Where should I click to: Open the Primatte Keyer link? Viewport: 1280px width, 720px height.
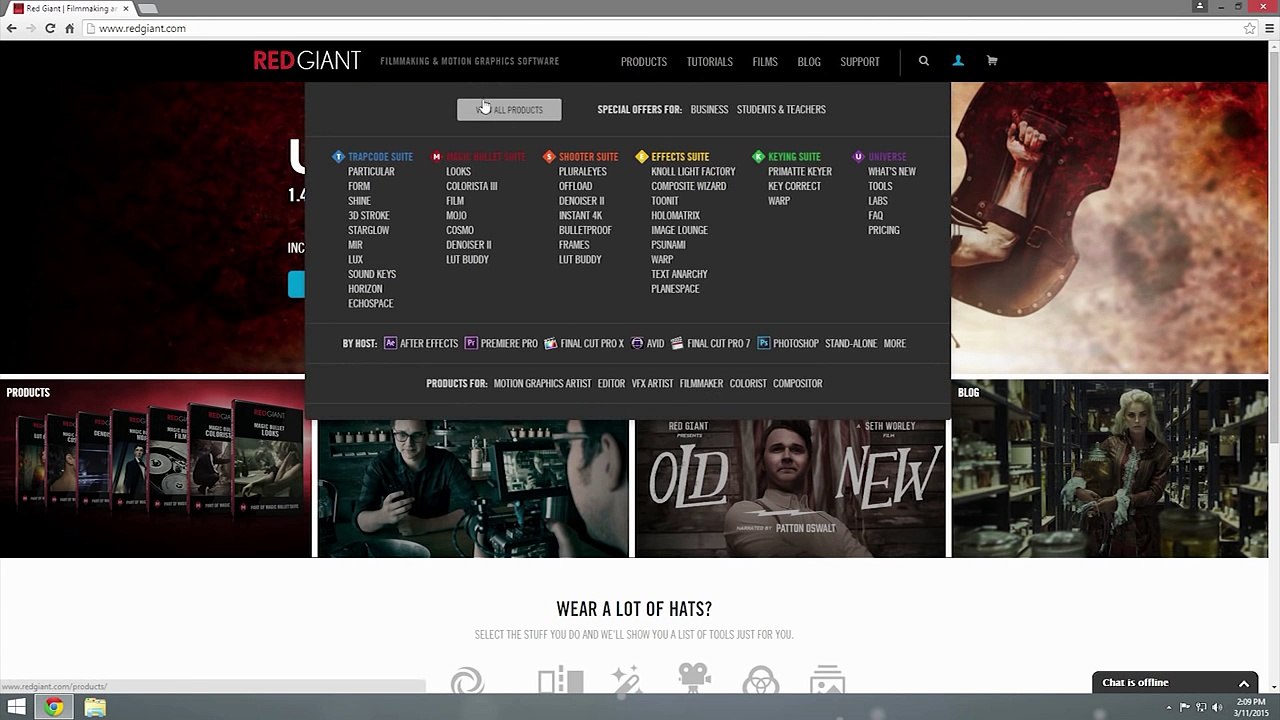(x=800, y=172)
